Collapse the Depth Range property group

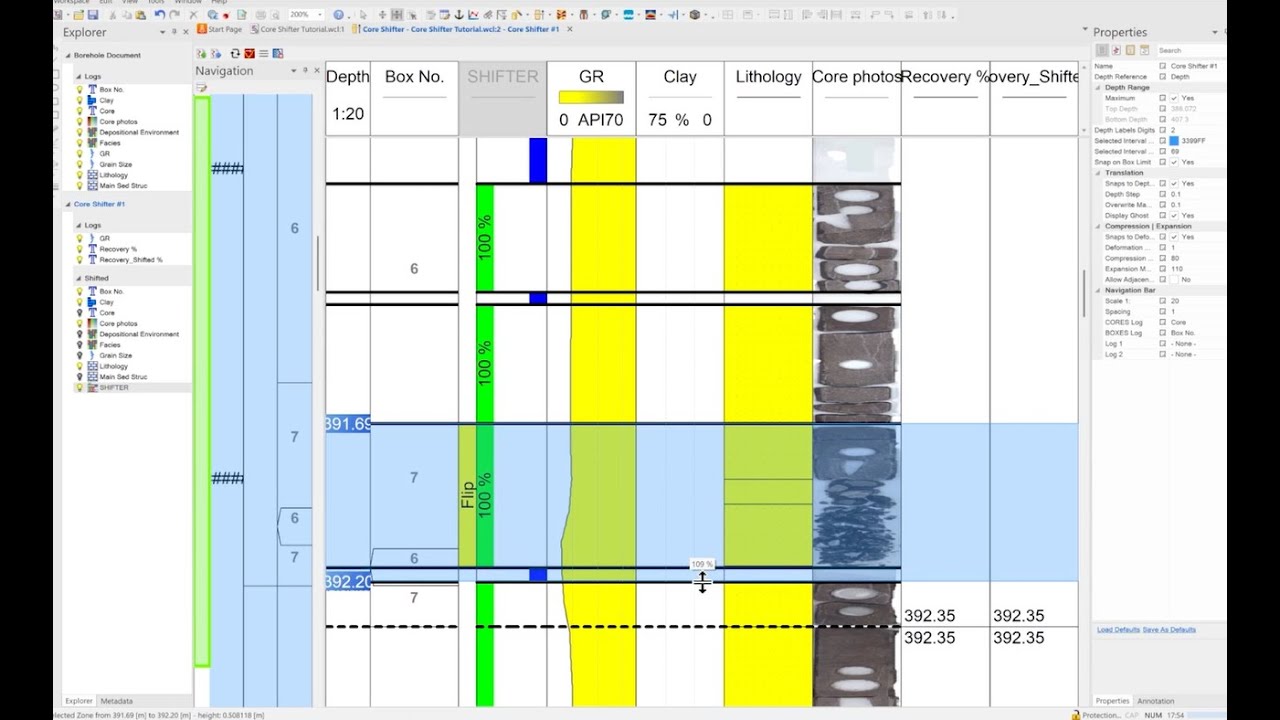click(x=1098, y=88)
